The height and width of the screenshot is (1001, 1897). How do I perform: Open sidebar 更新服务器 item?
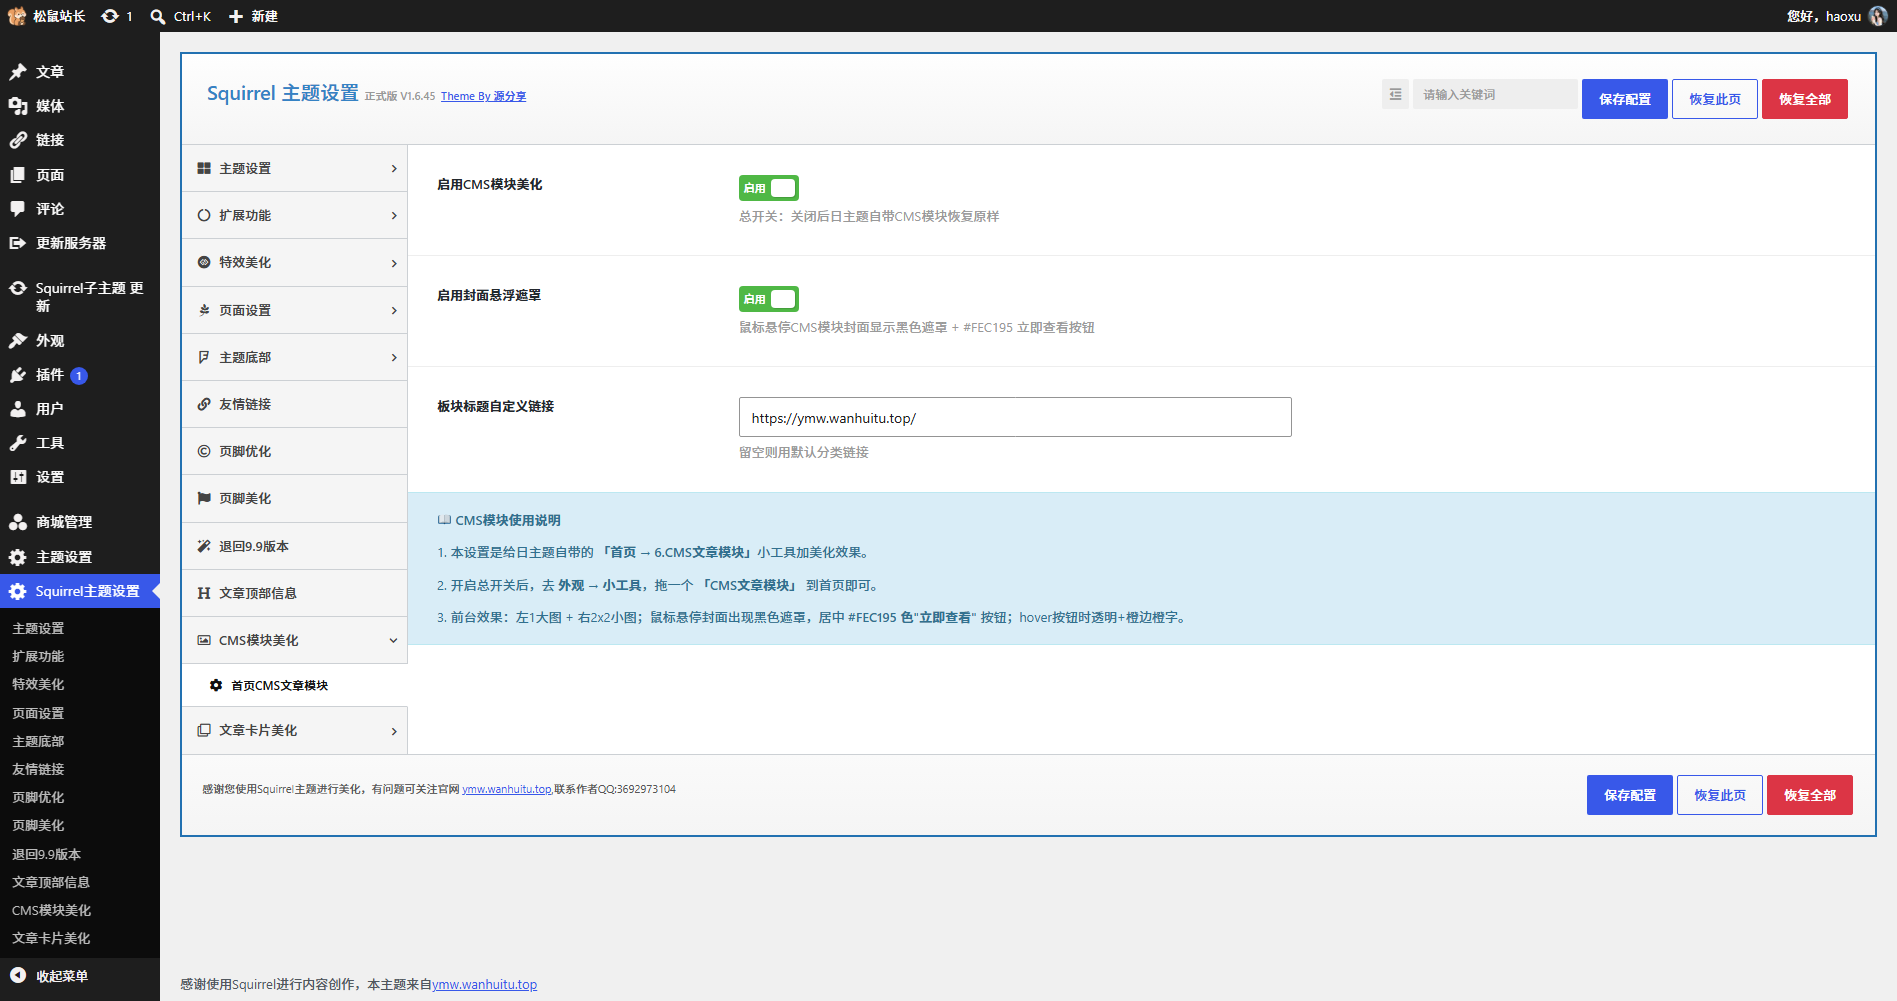(x=80, y=243)
